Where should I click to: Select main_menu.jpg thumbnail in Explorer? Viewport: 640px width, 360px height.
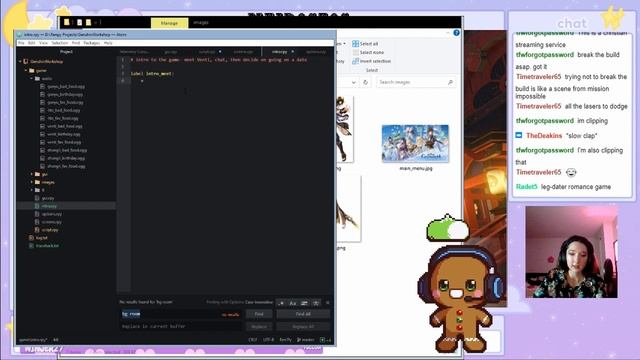(415, 144)
